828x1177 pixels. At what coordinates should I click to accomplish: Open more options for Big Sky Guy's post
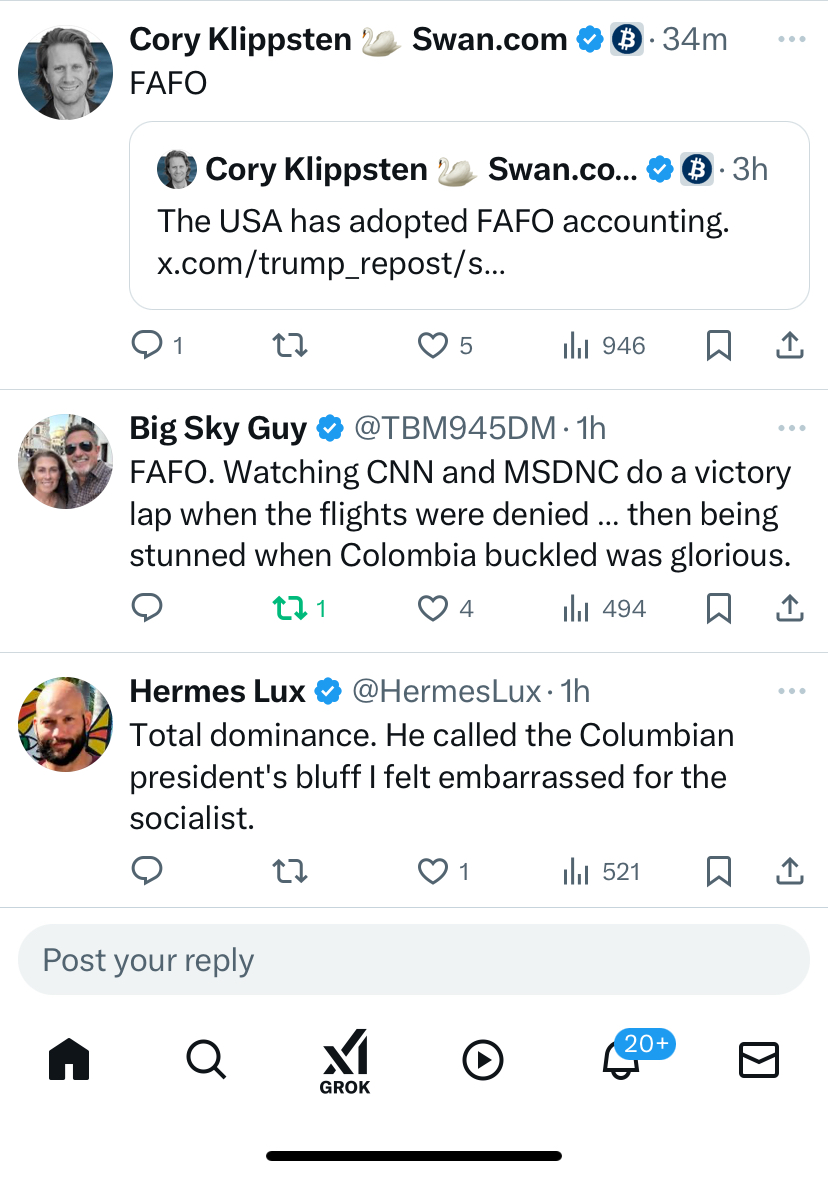(x=791, y=428)
